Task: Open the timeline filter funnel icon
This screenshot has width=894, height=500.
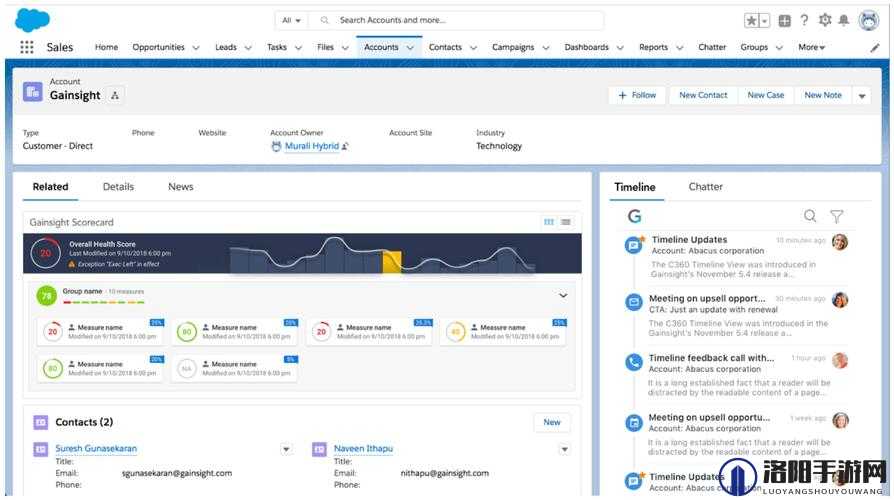Action: click(836, 216)
